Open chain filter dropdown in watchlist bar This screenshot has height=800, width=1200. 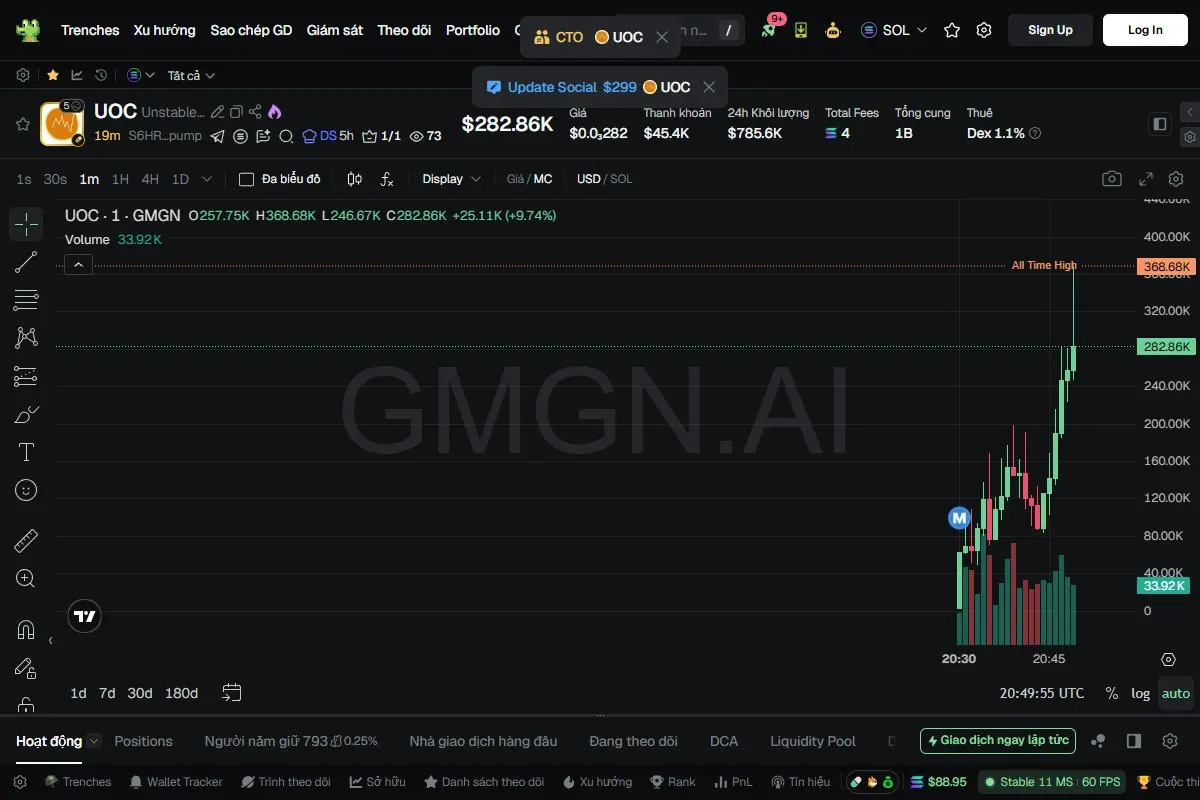tap(141, 75)
